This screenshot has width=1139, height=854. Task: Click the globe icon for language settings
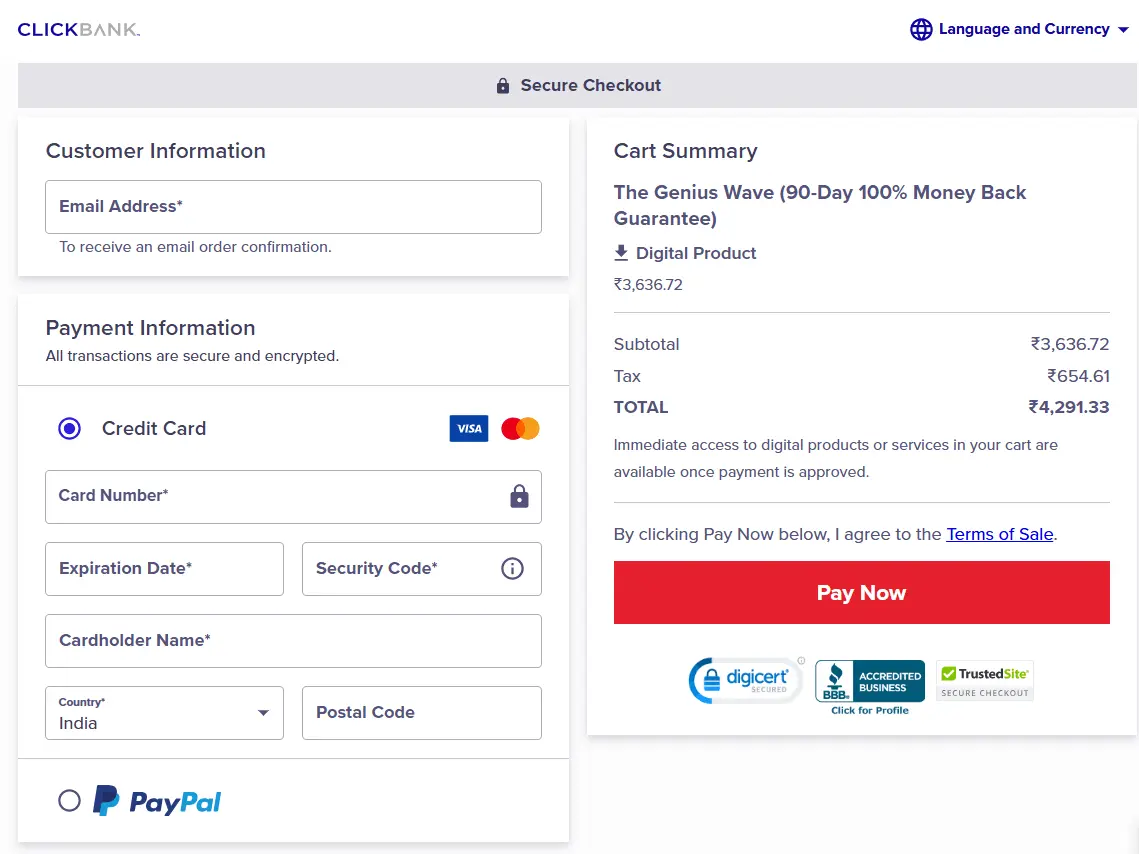point(921,30)
